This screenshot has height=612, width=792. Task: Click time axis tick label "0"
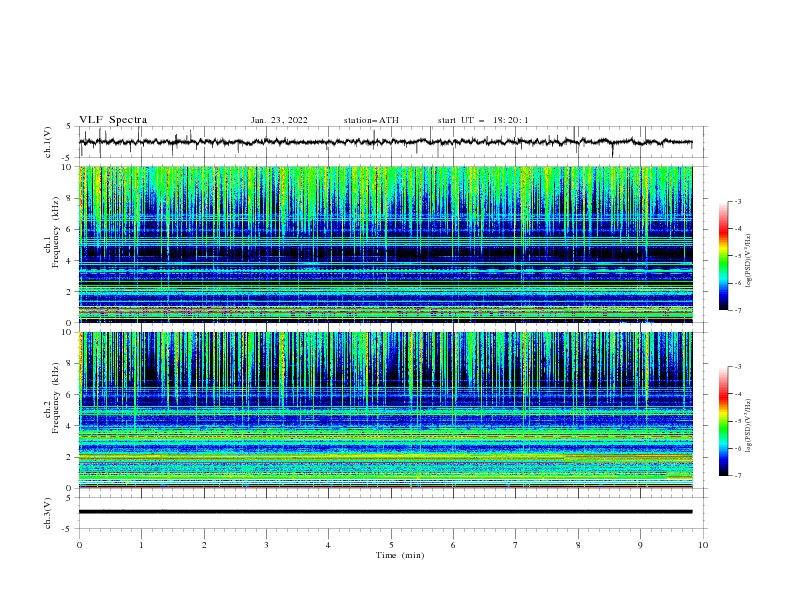tap(79, 545)
